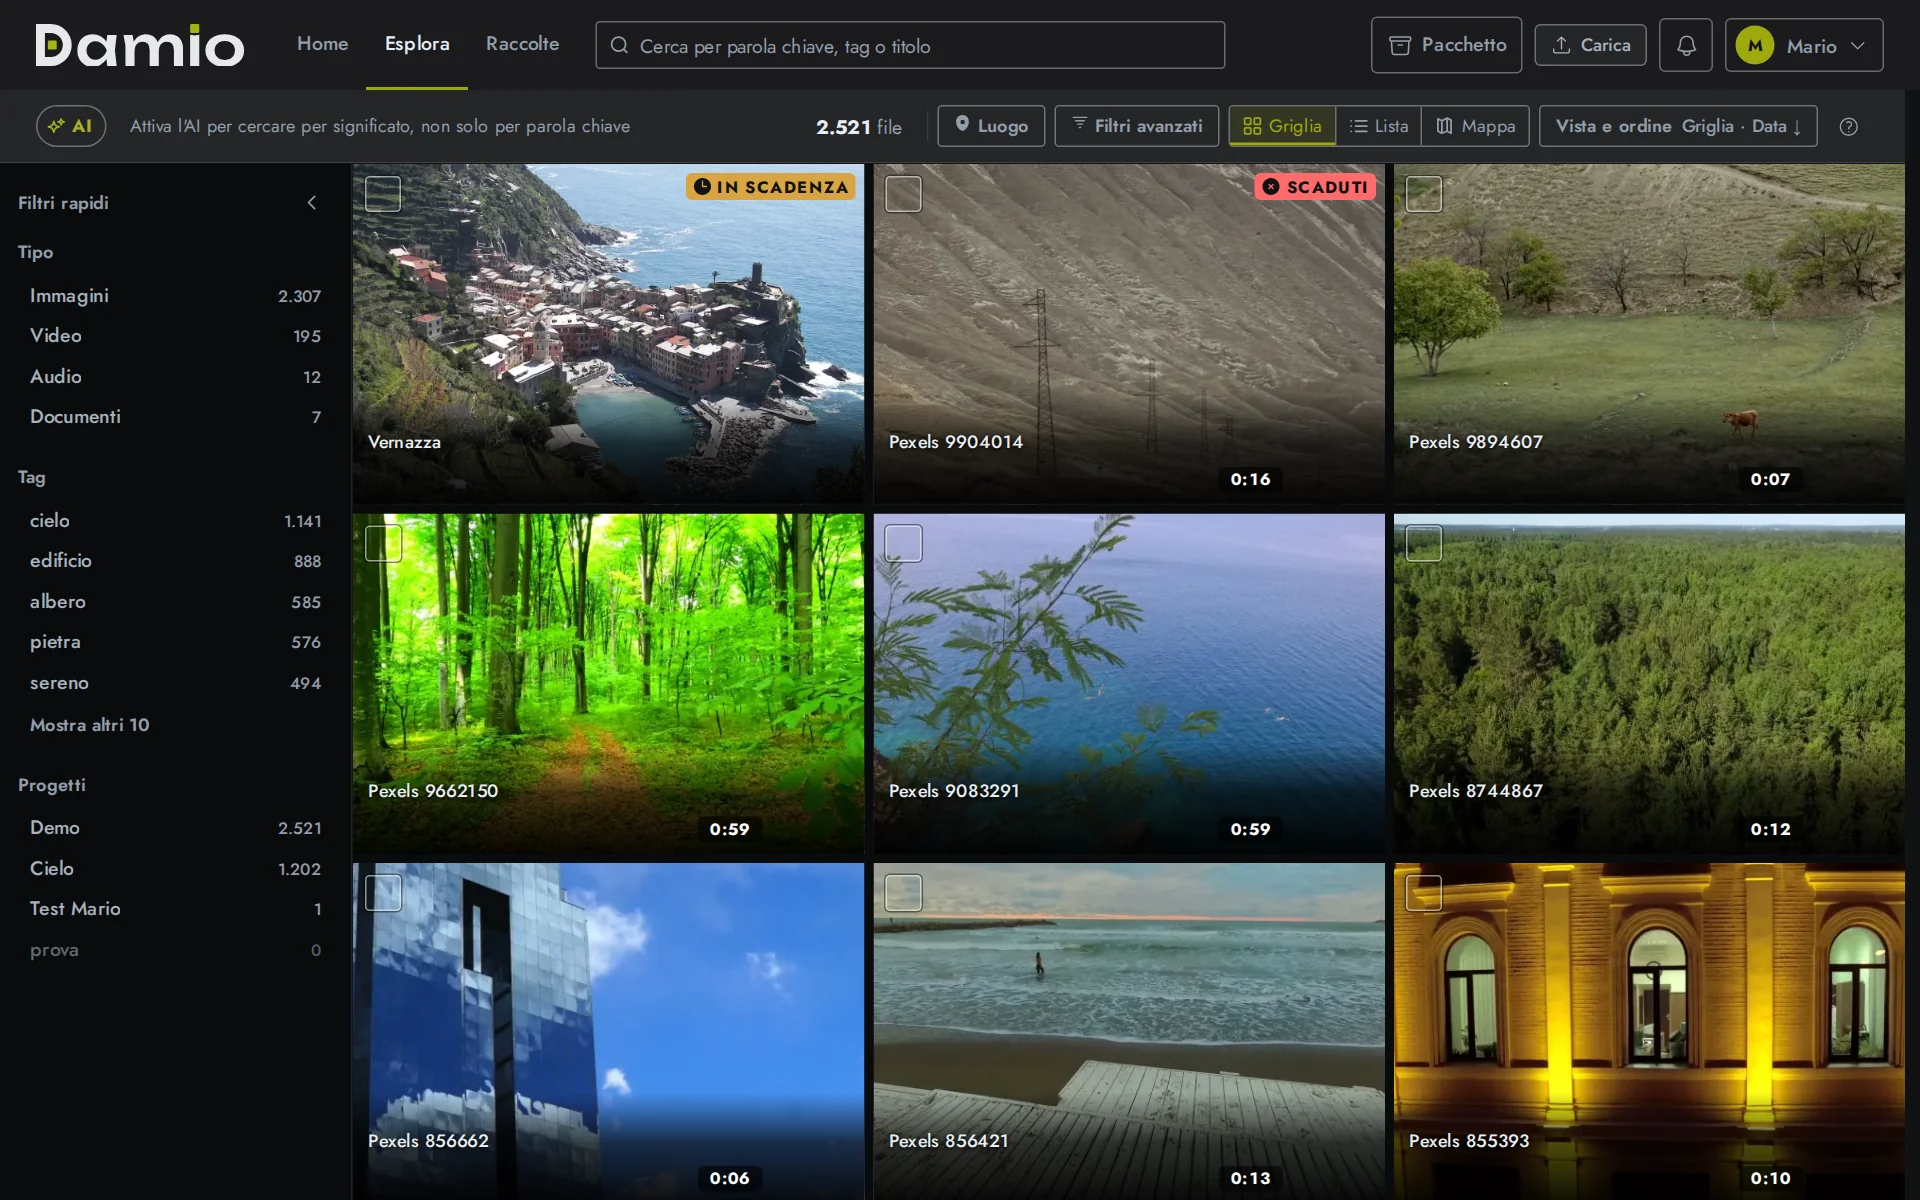Select the Test Mario project
The height and width of the screenshot is (1200, 1920).
tap(175, 909)
